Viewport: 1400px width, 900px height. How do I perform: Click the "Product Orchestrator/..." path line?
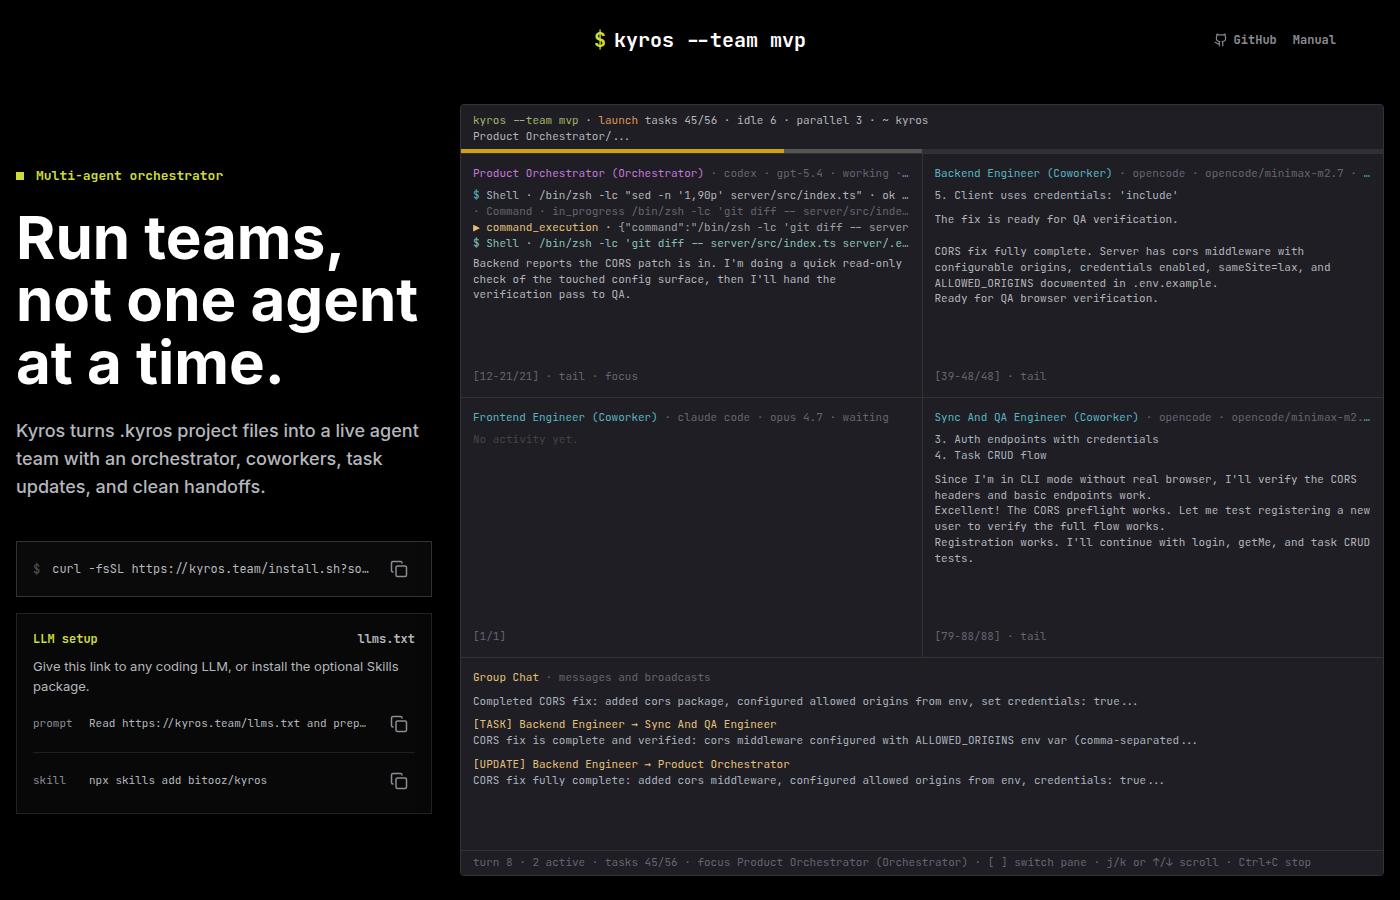pyautogui.click(x=551, y=136)
